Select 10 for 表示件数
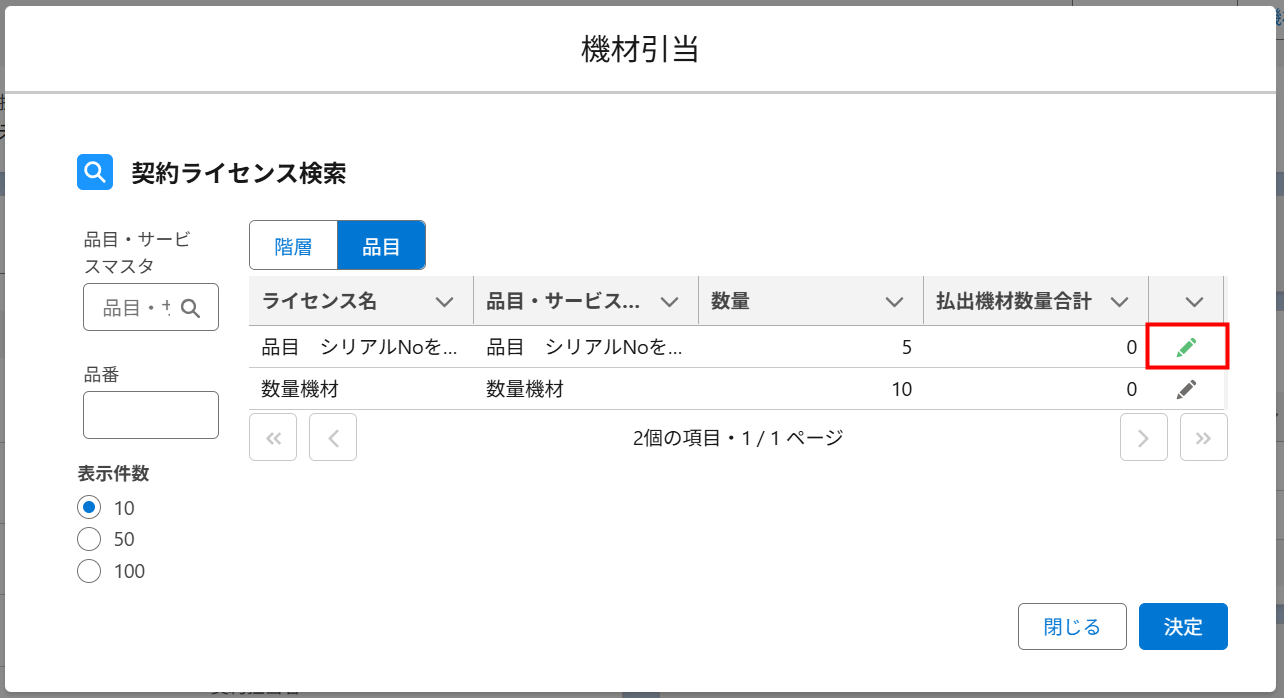 pyautogui.click(x=89, y=507)
